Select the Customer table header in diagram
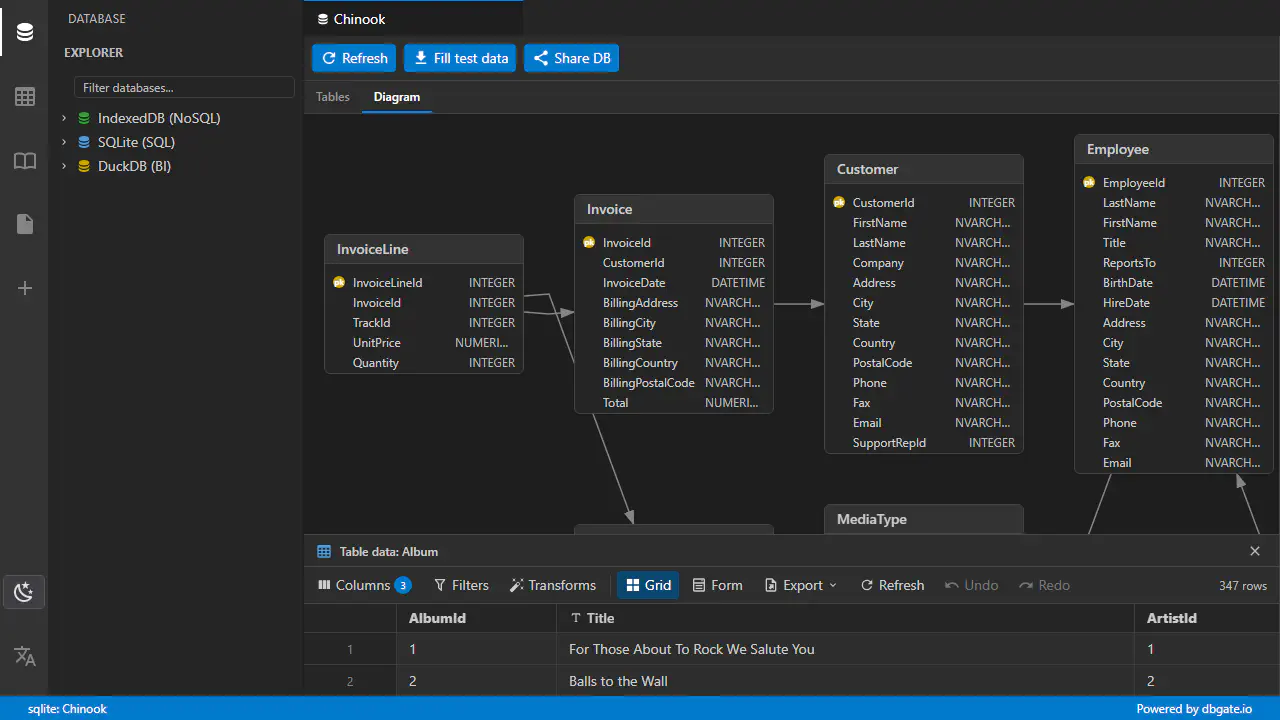 [924, 169]
